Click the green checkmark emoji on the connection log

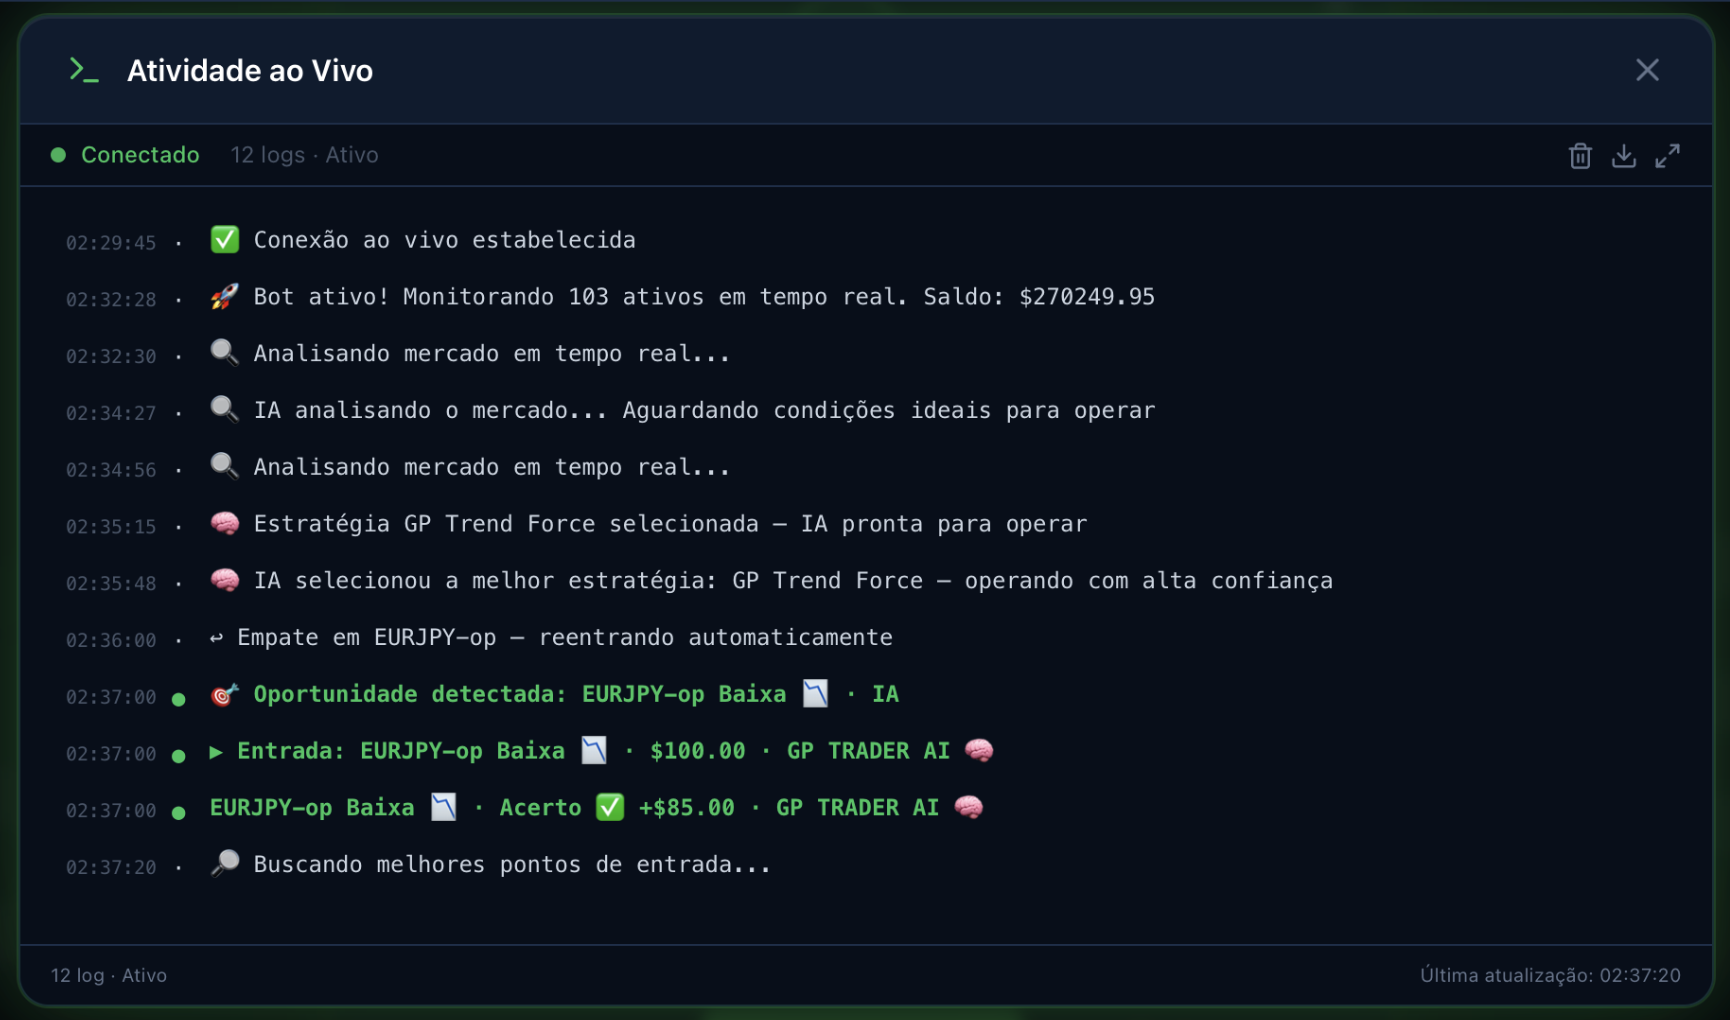point(224,240)
